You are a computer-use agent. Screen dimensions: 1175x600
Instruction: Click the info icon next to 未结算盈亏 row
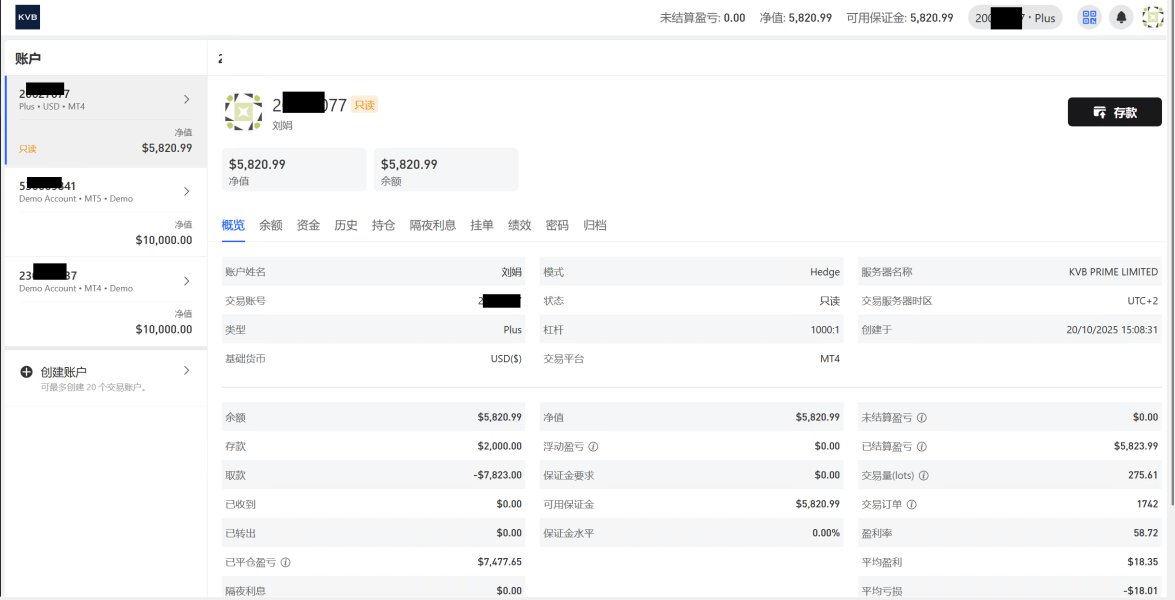922,417
